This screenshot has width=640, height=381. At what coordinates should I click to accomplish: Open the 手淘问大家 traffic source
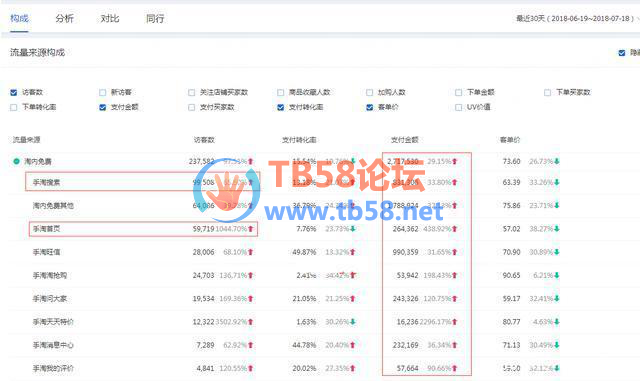click(50, 299)
